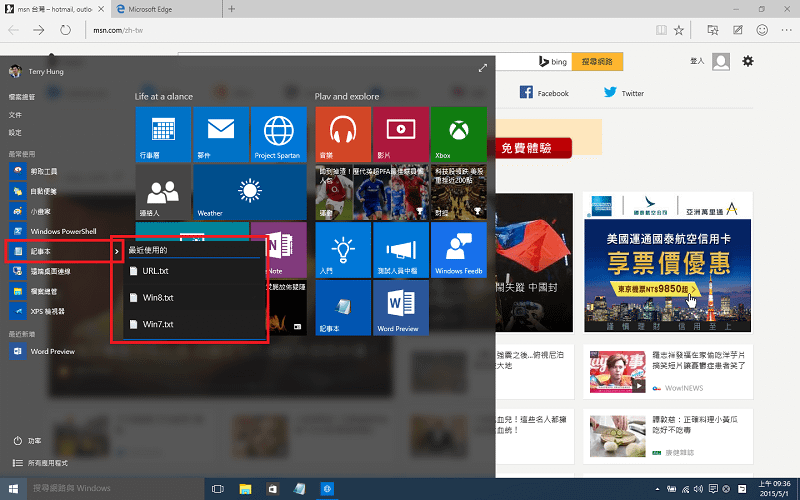This screenshot has height=500, width=800.
Task: Click the 搜尋網路 Bing search button
Action: (597, 61)
